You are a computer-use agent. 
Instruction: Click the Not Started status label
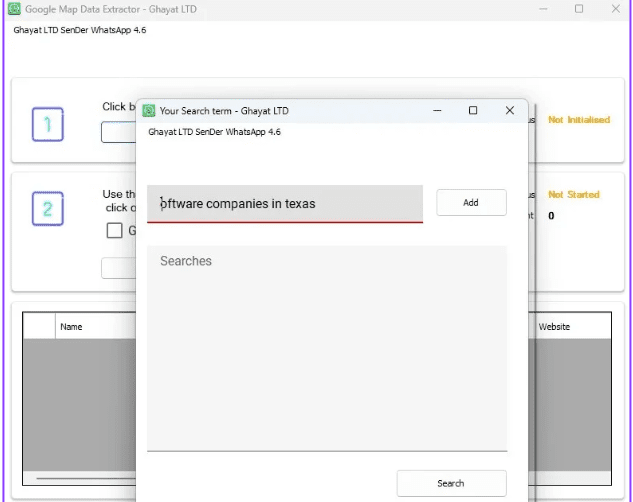(573, 195)
